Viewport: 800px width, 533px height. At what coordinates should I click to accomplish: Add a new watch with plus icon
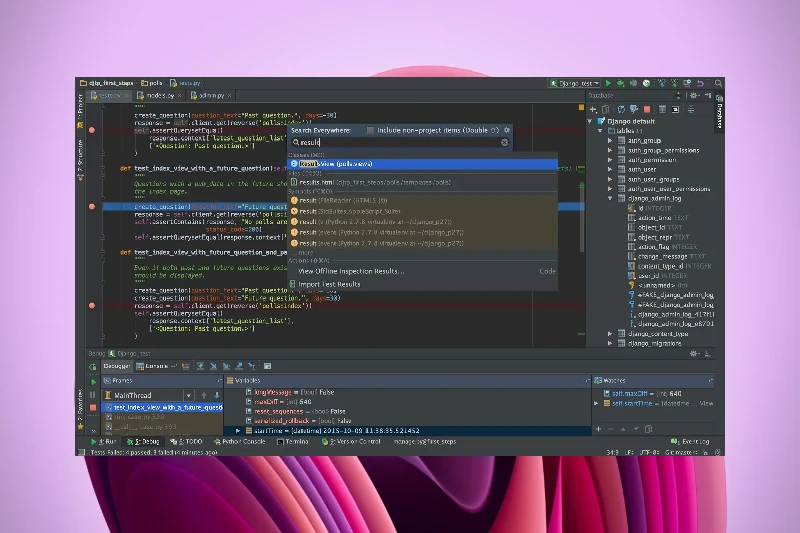click(598, 429)
